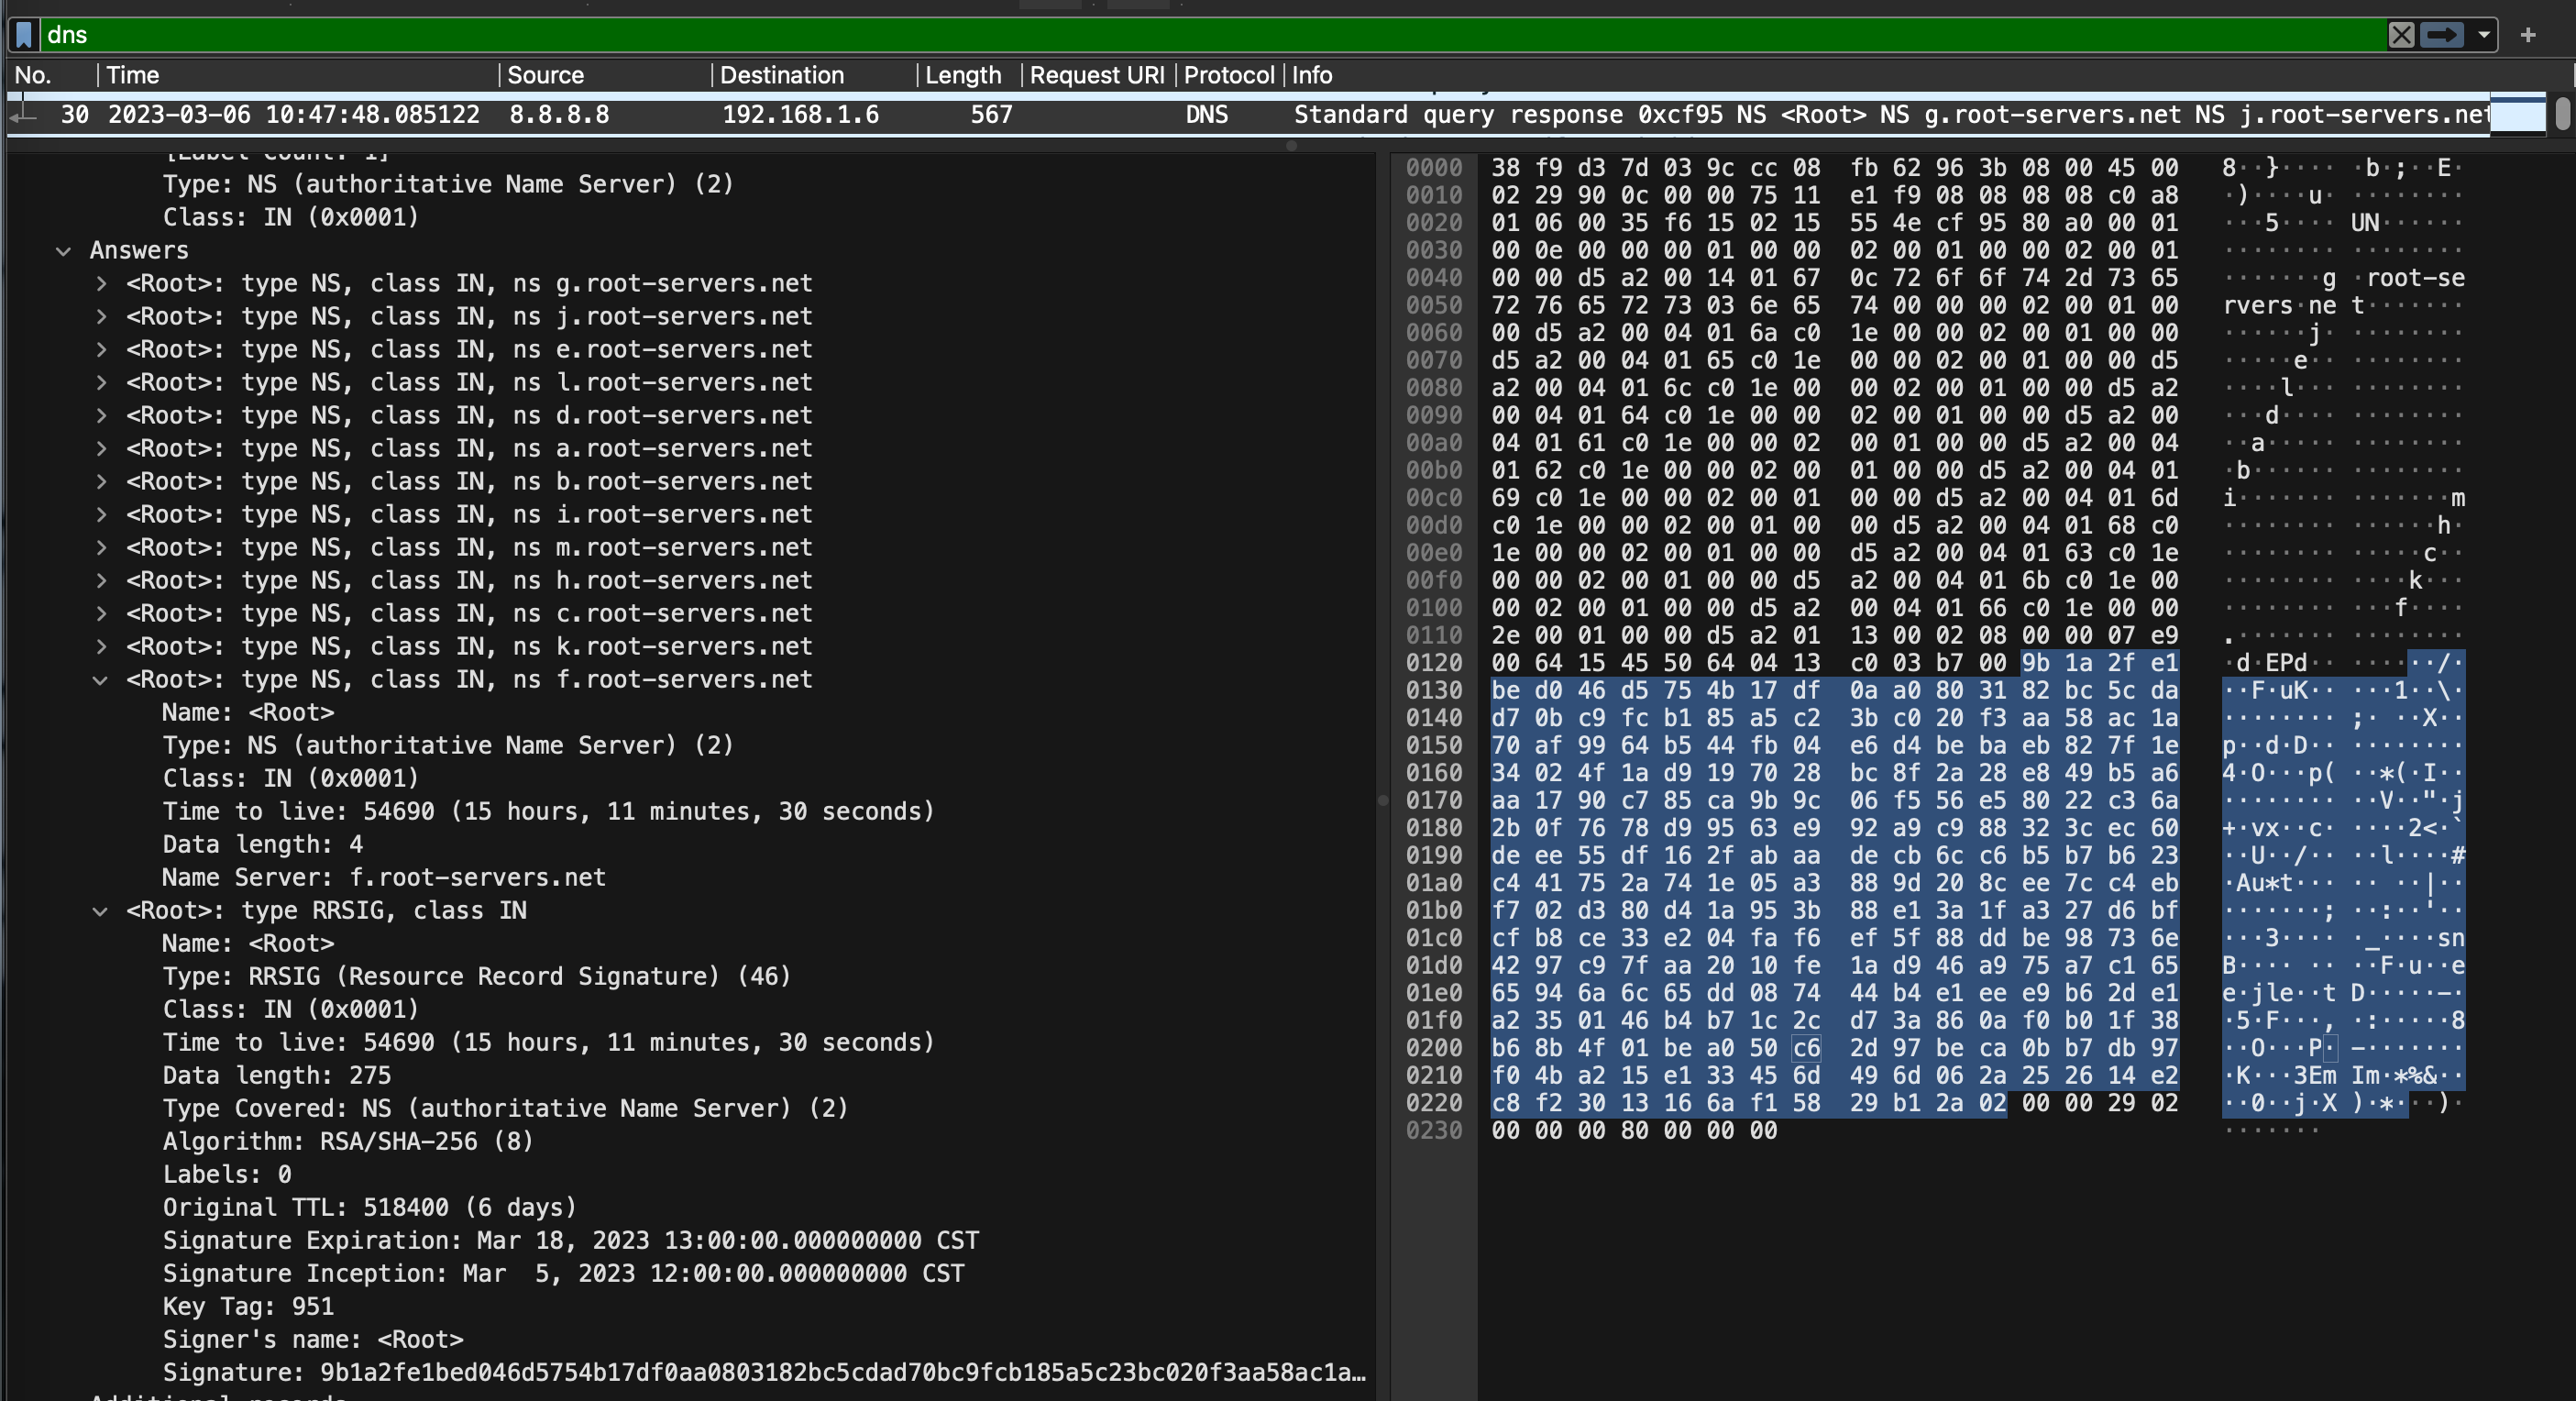The image size is (2576, 1401).
Task: Select 'Original TTL: 518400 (6 days)' field
Action: tap(370, 1207)
